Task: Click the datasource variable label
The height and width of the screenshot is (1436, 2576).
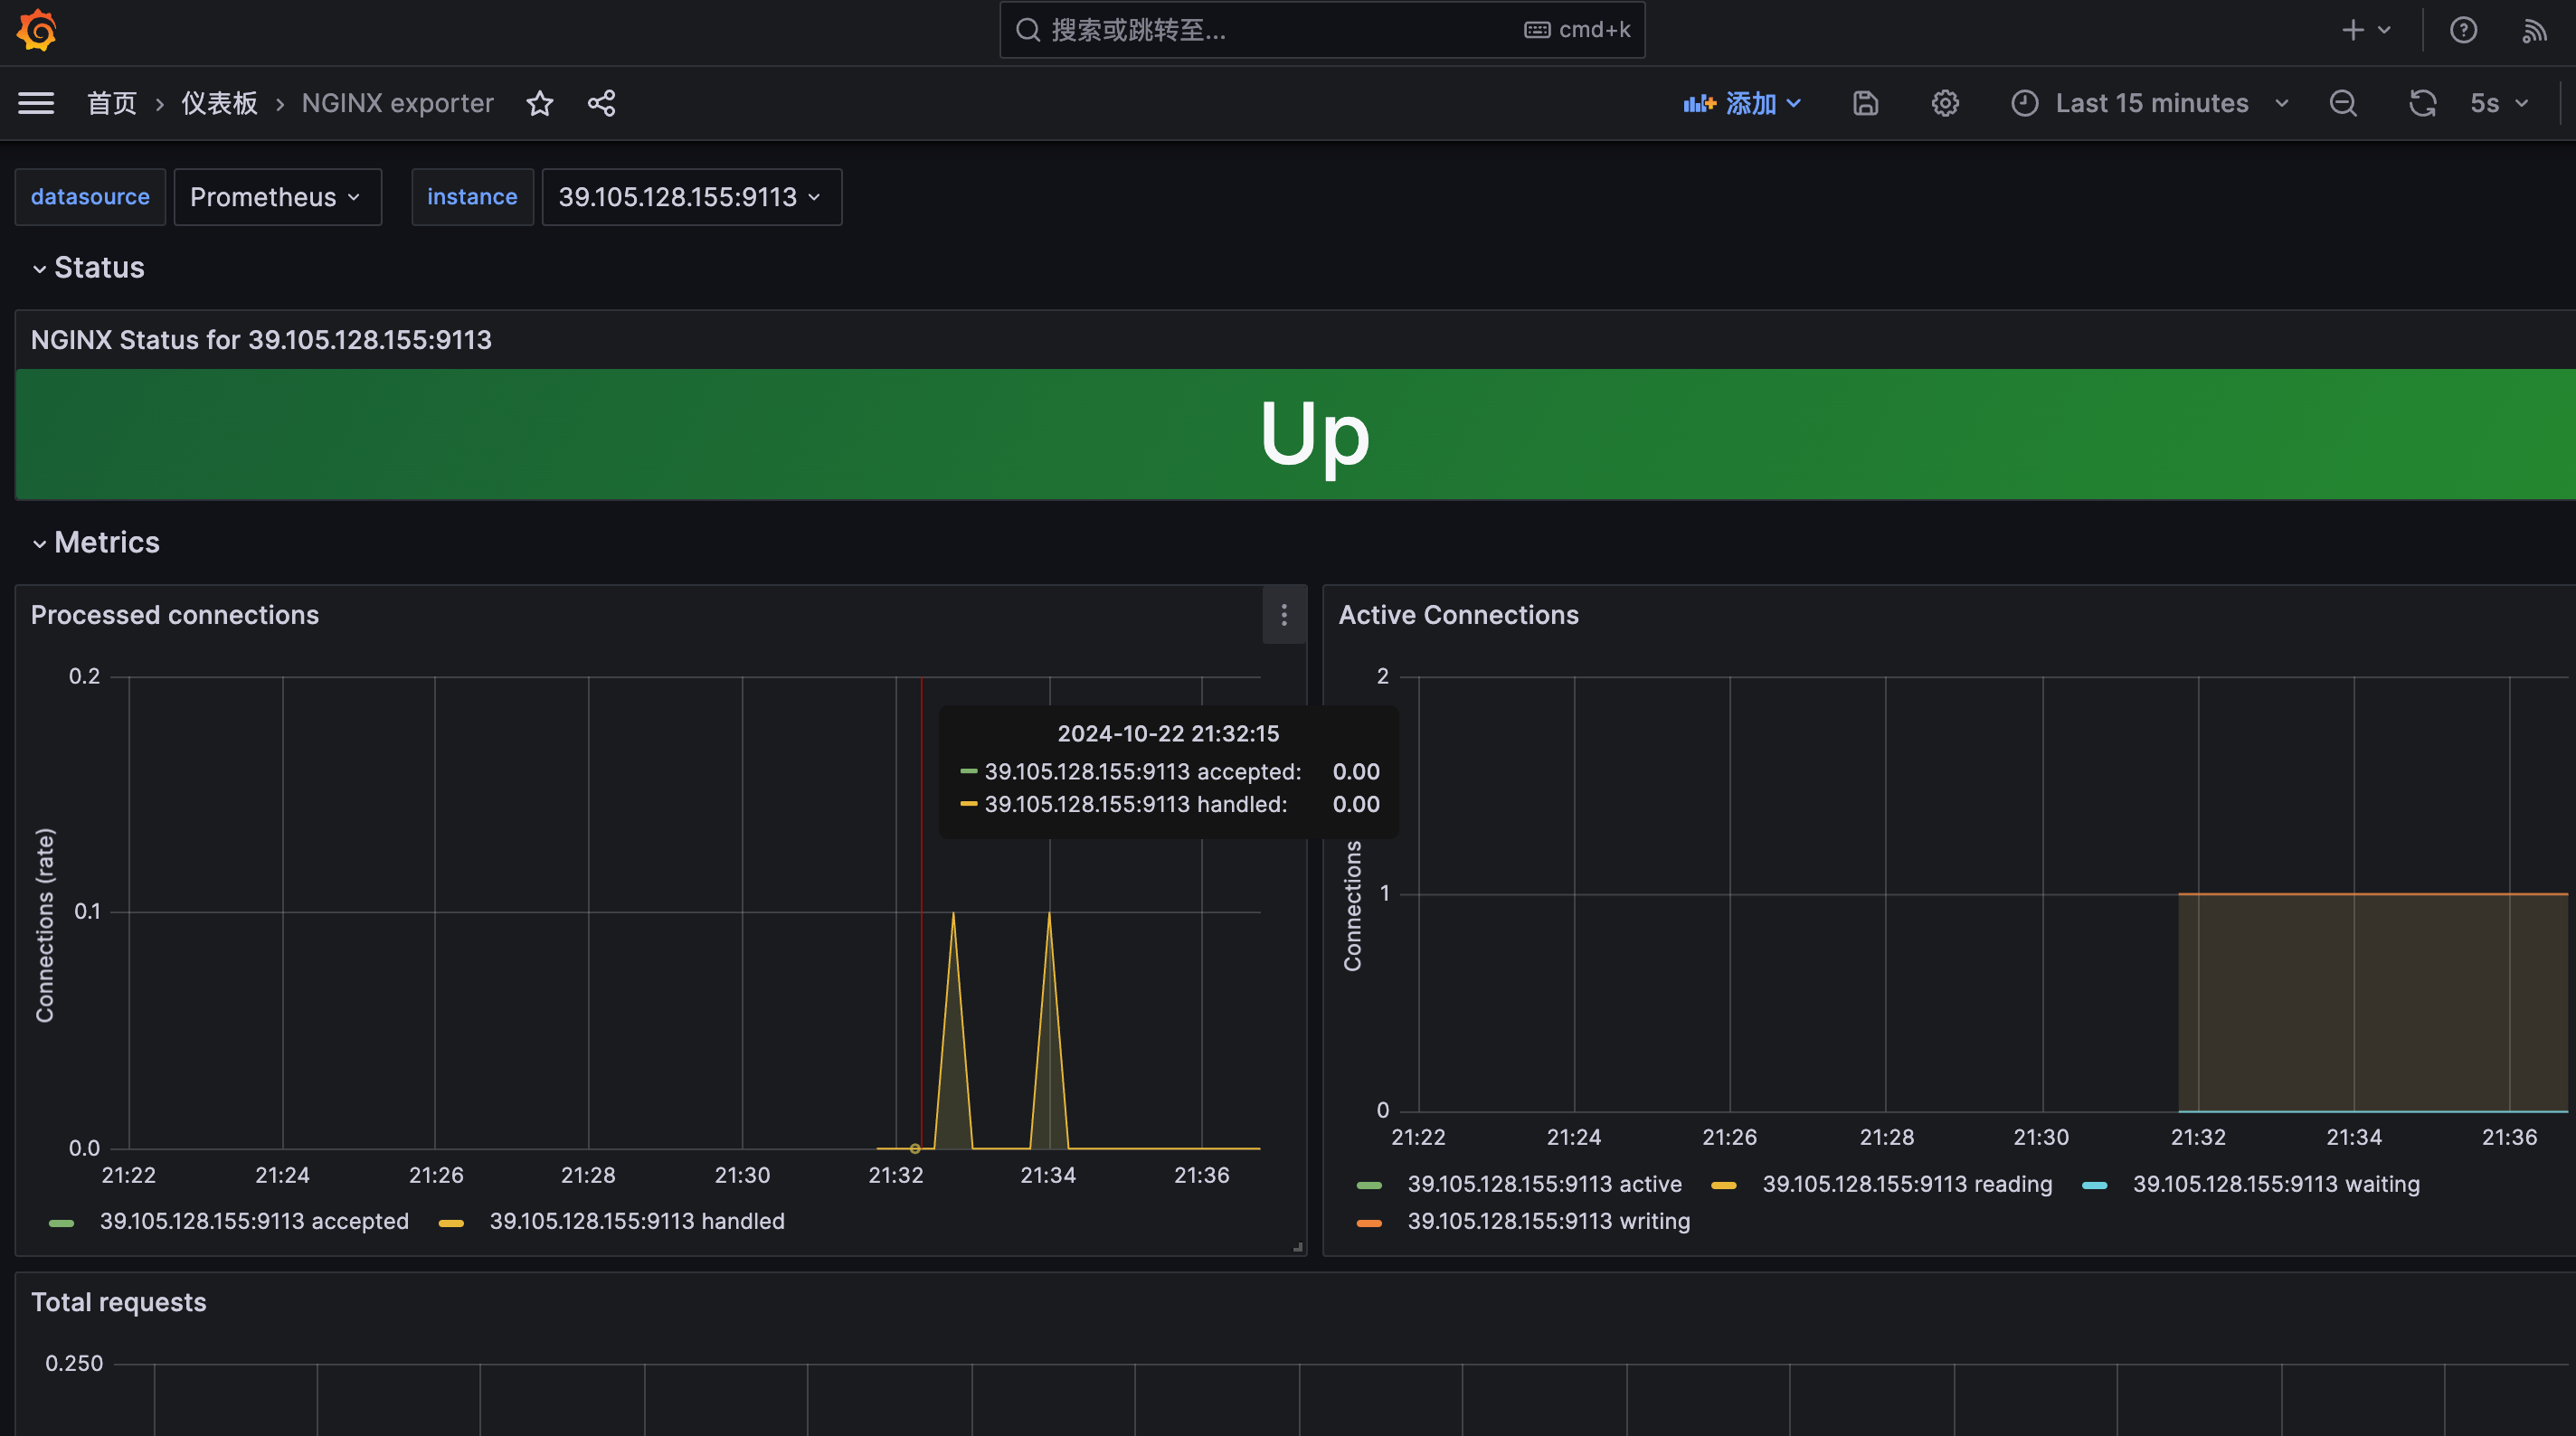Action: [x=90, y=197]
